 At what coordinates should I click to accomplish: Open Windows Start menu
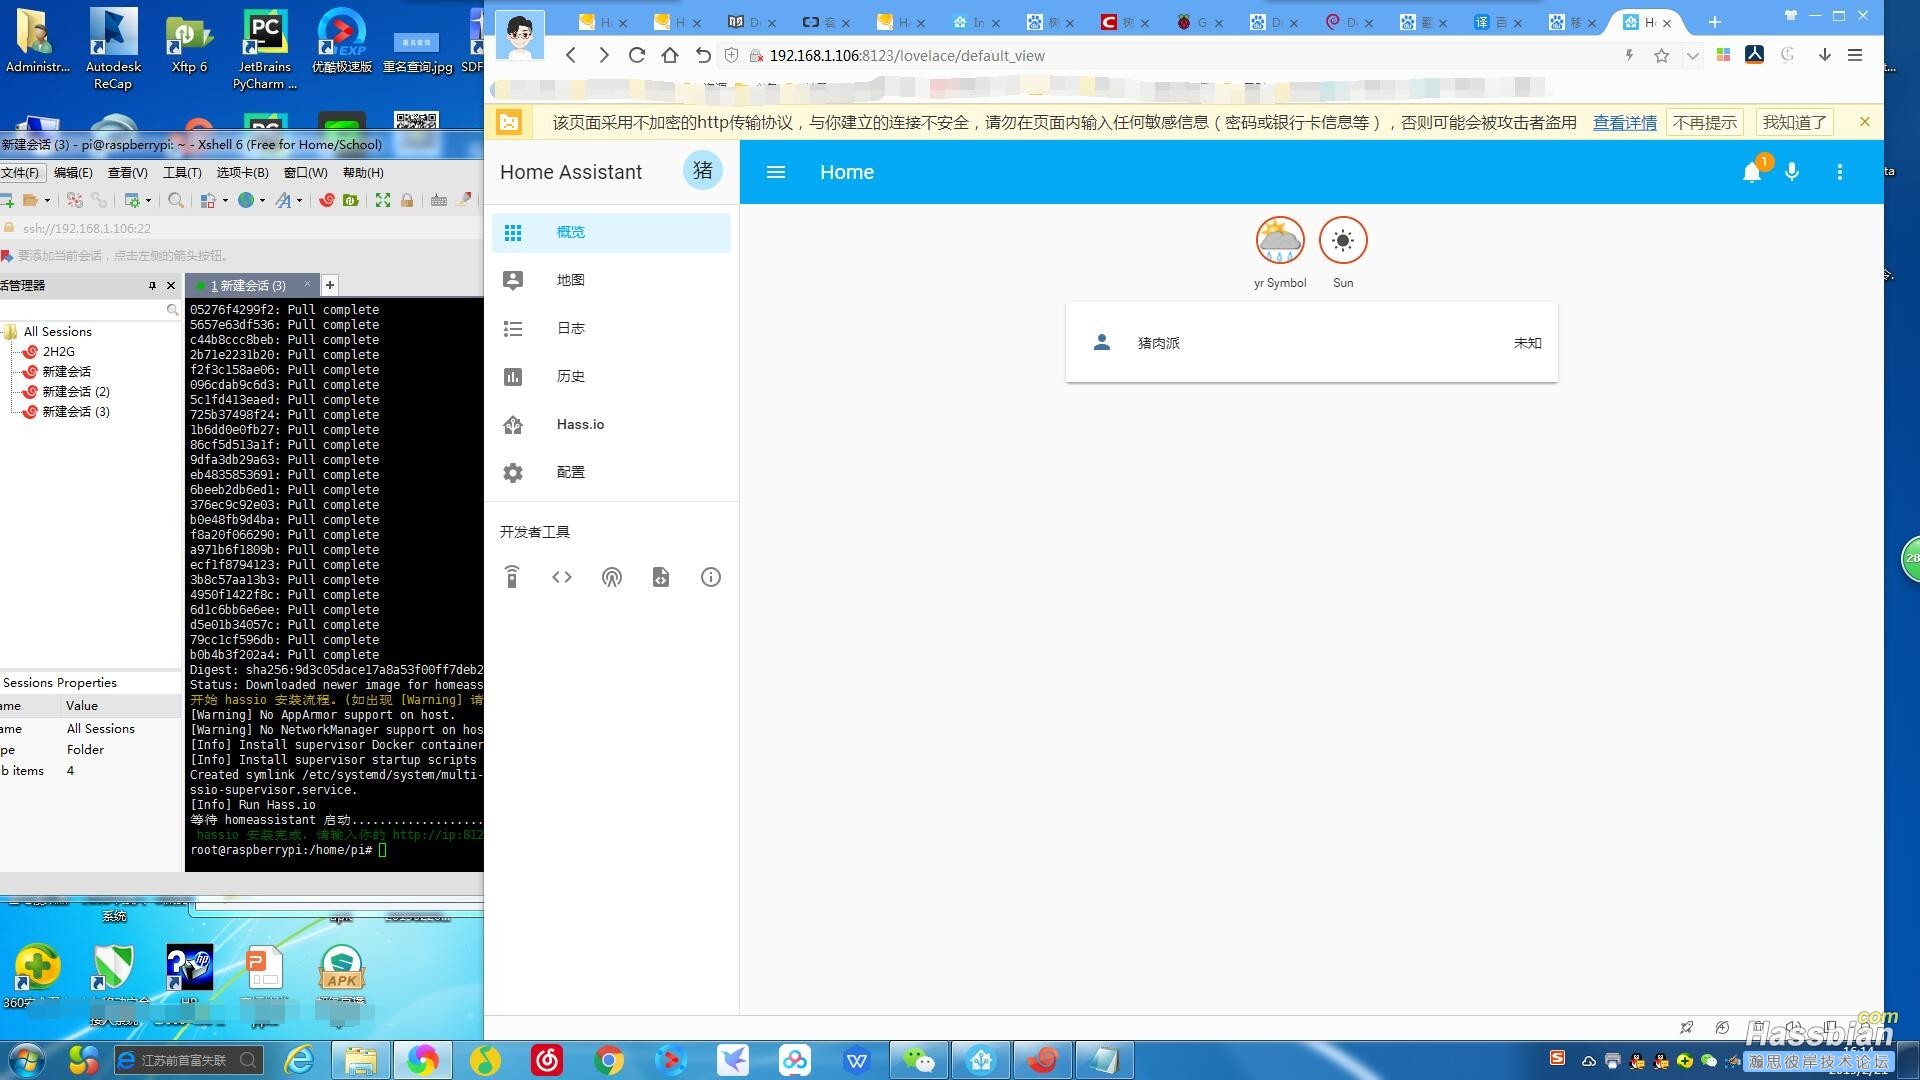(x=27, y=1059)
